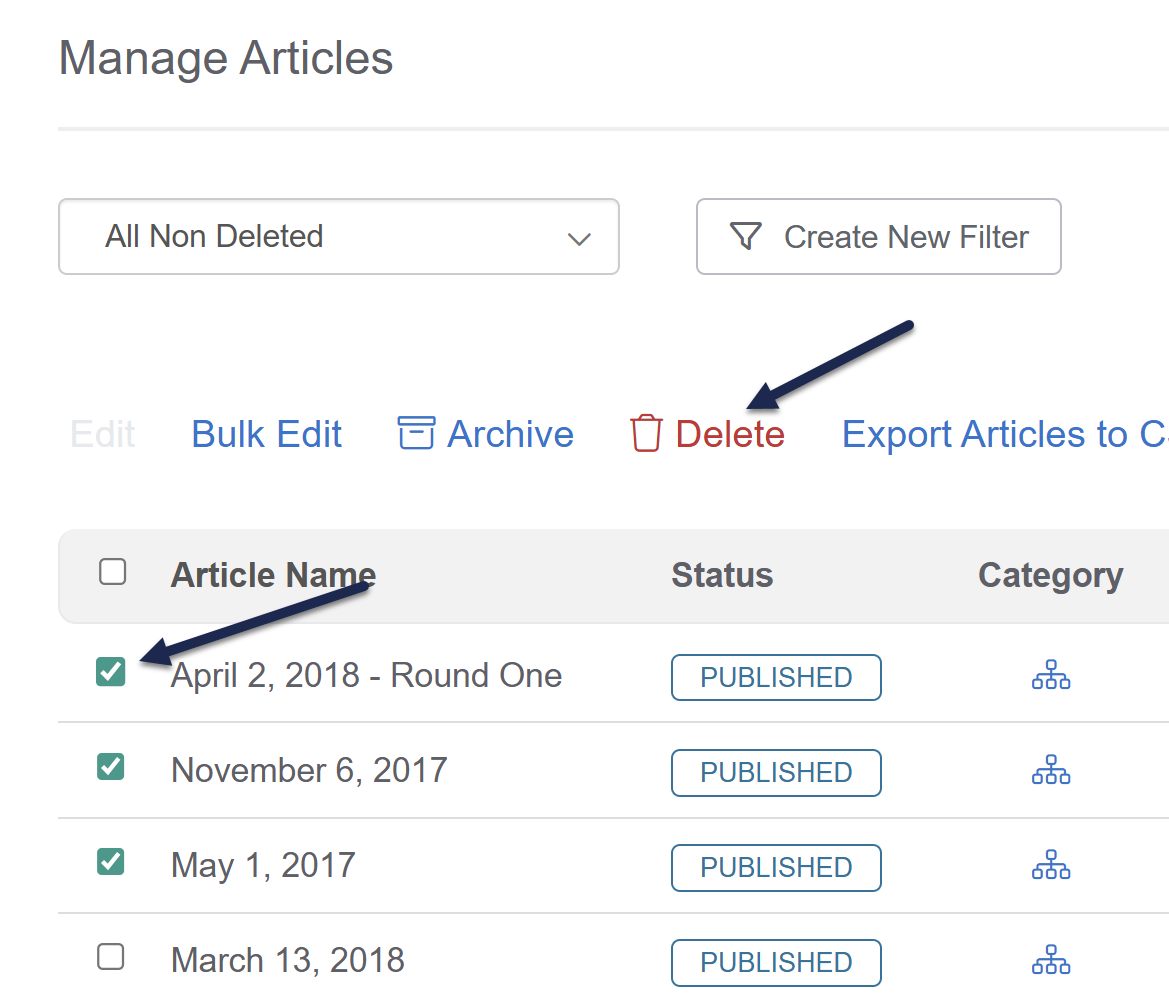Click the Archive box icon
This screenshot has height=1006, width=1169.
coord(416,433)
